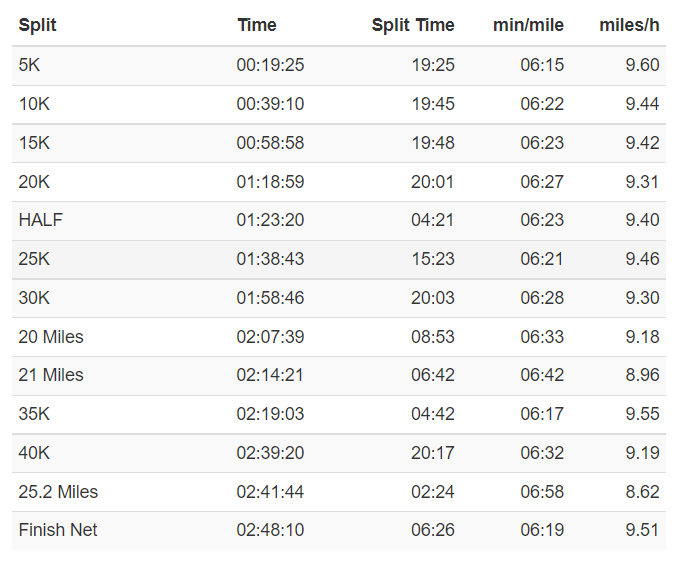Screen dimensions: 685x568
Task: Click the 40K pace 06:32
Action: coord(542,453)
